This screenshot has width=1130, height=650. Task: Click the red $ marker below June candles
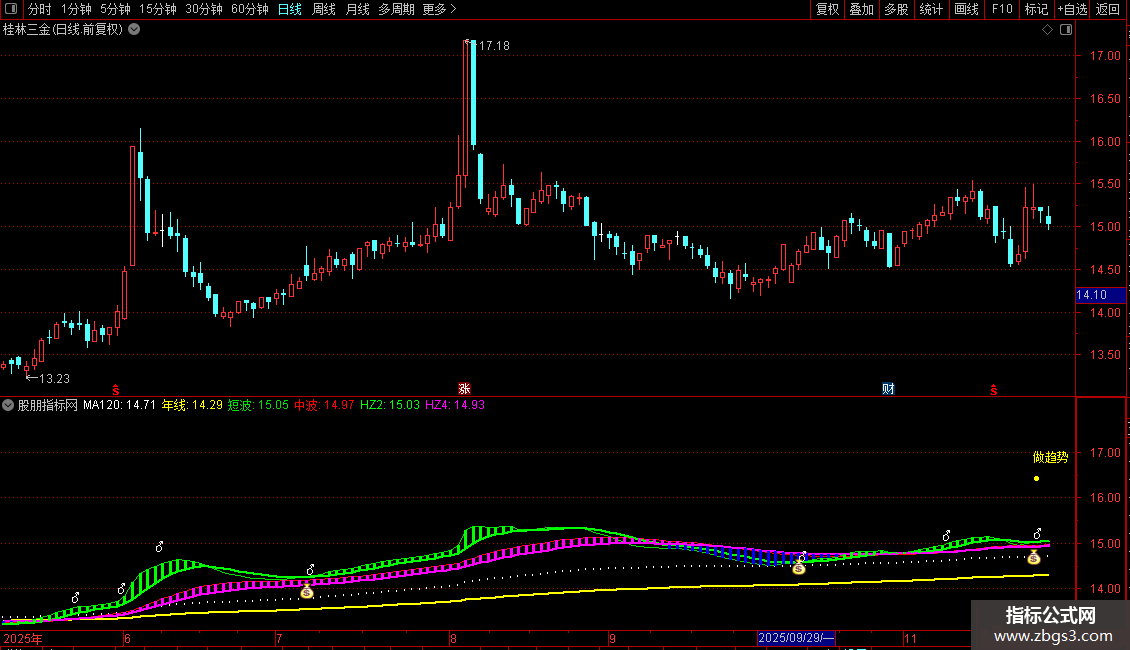click(x=116, y=390)
